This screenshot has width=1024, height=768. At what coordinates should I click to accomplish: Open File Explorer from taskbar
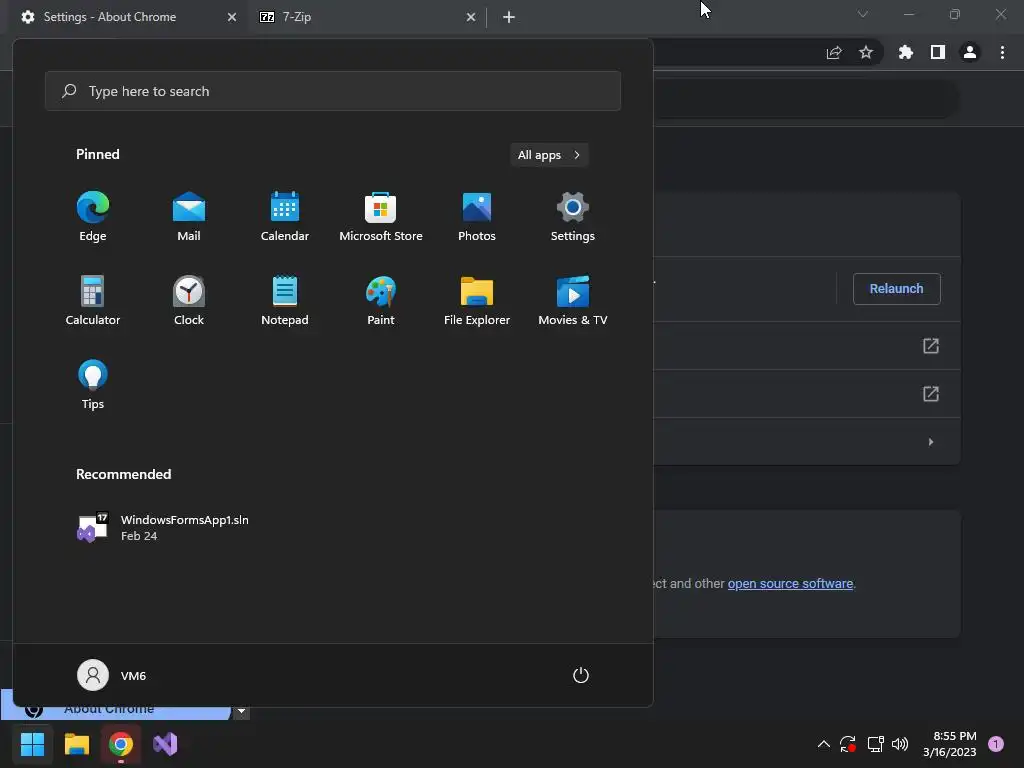click(x=76, y=744)
